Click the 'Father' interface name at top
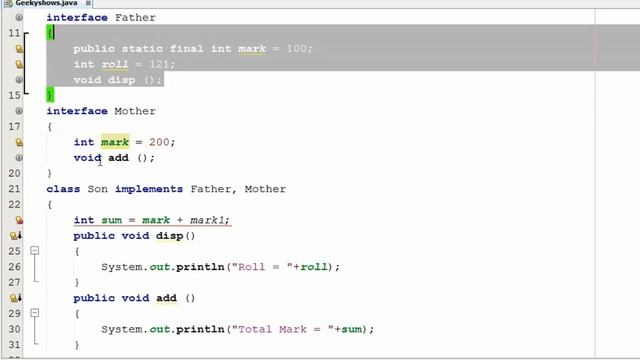 point(135,18)
